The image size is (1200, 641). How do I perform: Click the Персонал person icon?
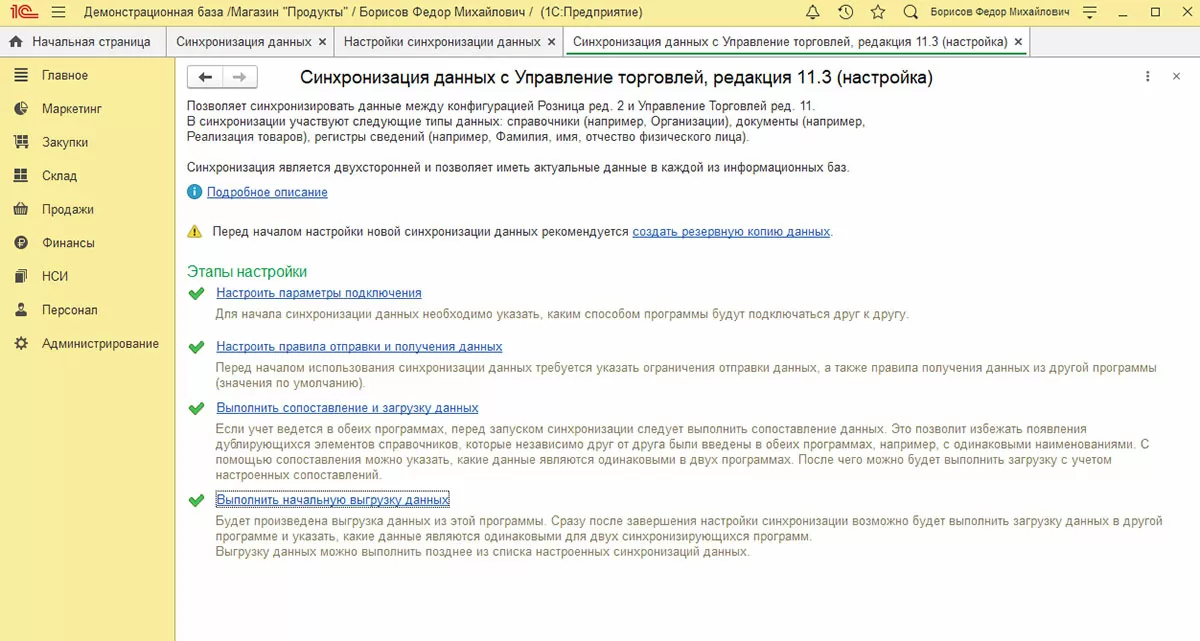20,310
